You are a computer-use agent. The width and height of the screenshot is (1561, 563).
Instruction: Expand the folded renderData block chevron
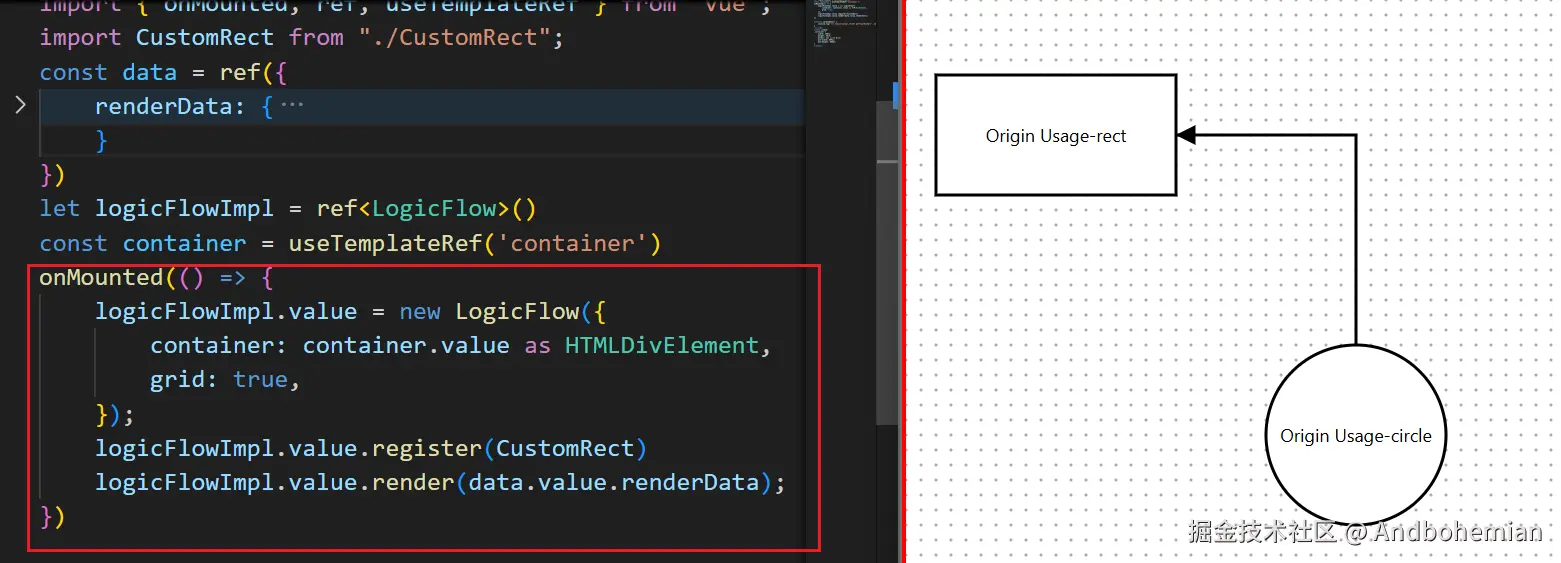pos(20,105)
